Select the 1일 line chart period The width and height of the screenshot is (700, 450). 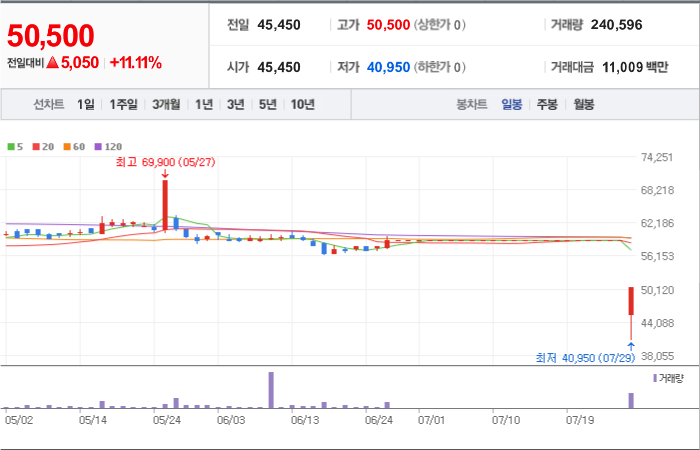point(85,104)
